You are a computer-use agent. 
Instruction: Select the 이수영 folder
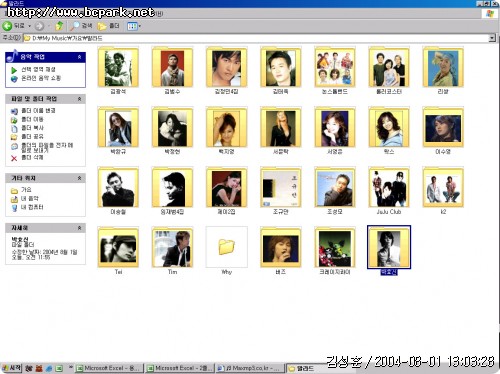pyautogui.click(x=443, y=131)
